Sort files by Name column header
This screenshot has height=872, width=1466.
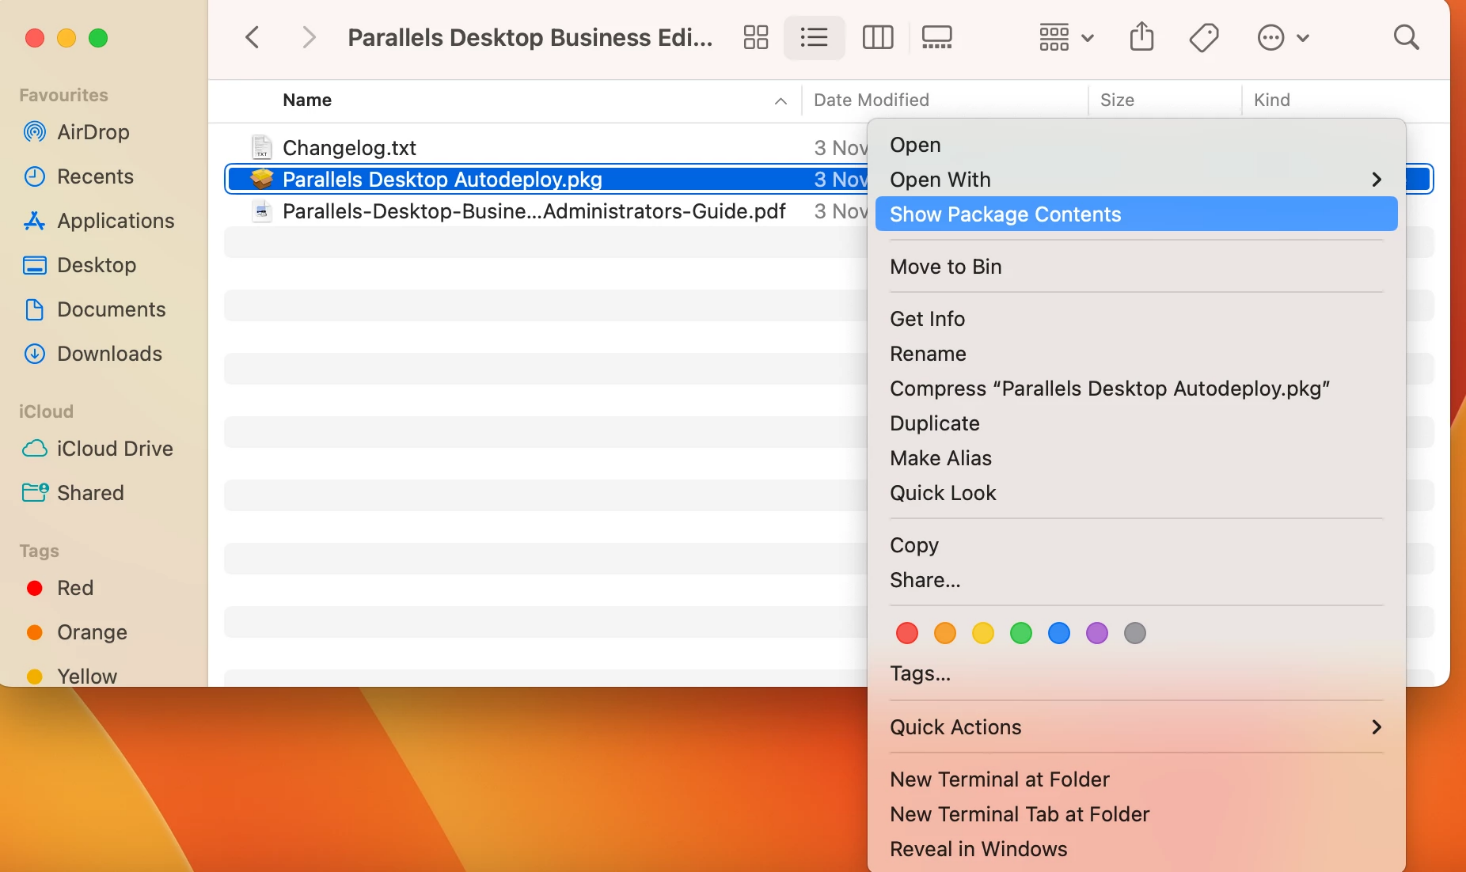tap(307, 100)
